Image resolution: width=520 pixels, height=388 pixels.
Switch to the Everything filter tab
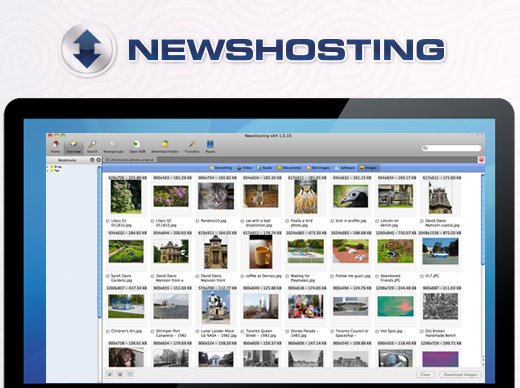220,168
